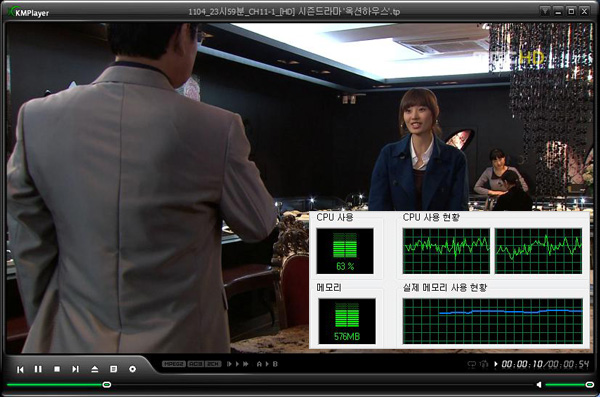
Task: Skip to the next track
Action: point(75,369)
